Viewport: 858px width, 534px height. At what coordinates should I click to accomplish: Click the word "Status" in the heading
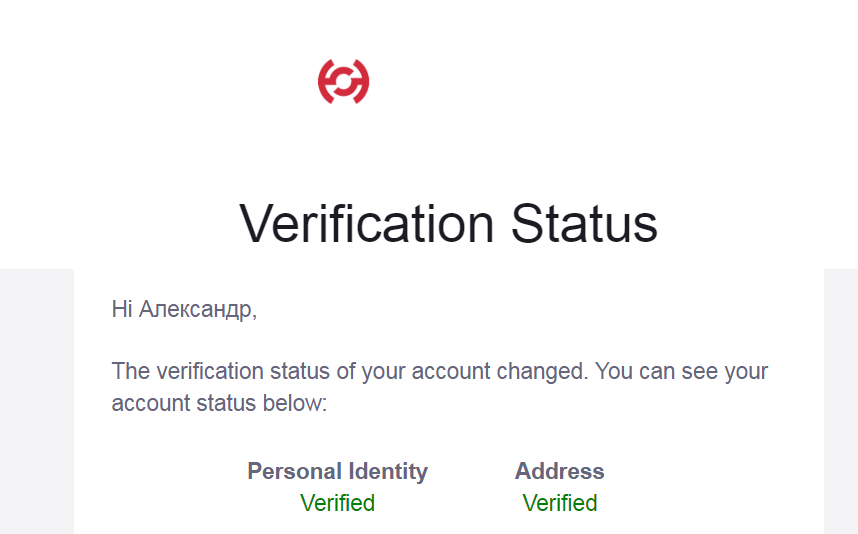click(x=584, y=223)
